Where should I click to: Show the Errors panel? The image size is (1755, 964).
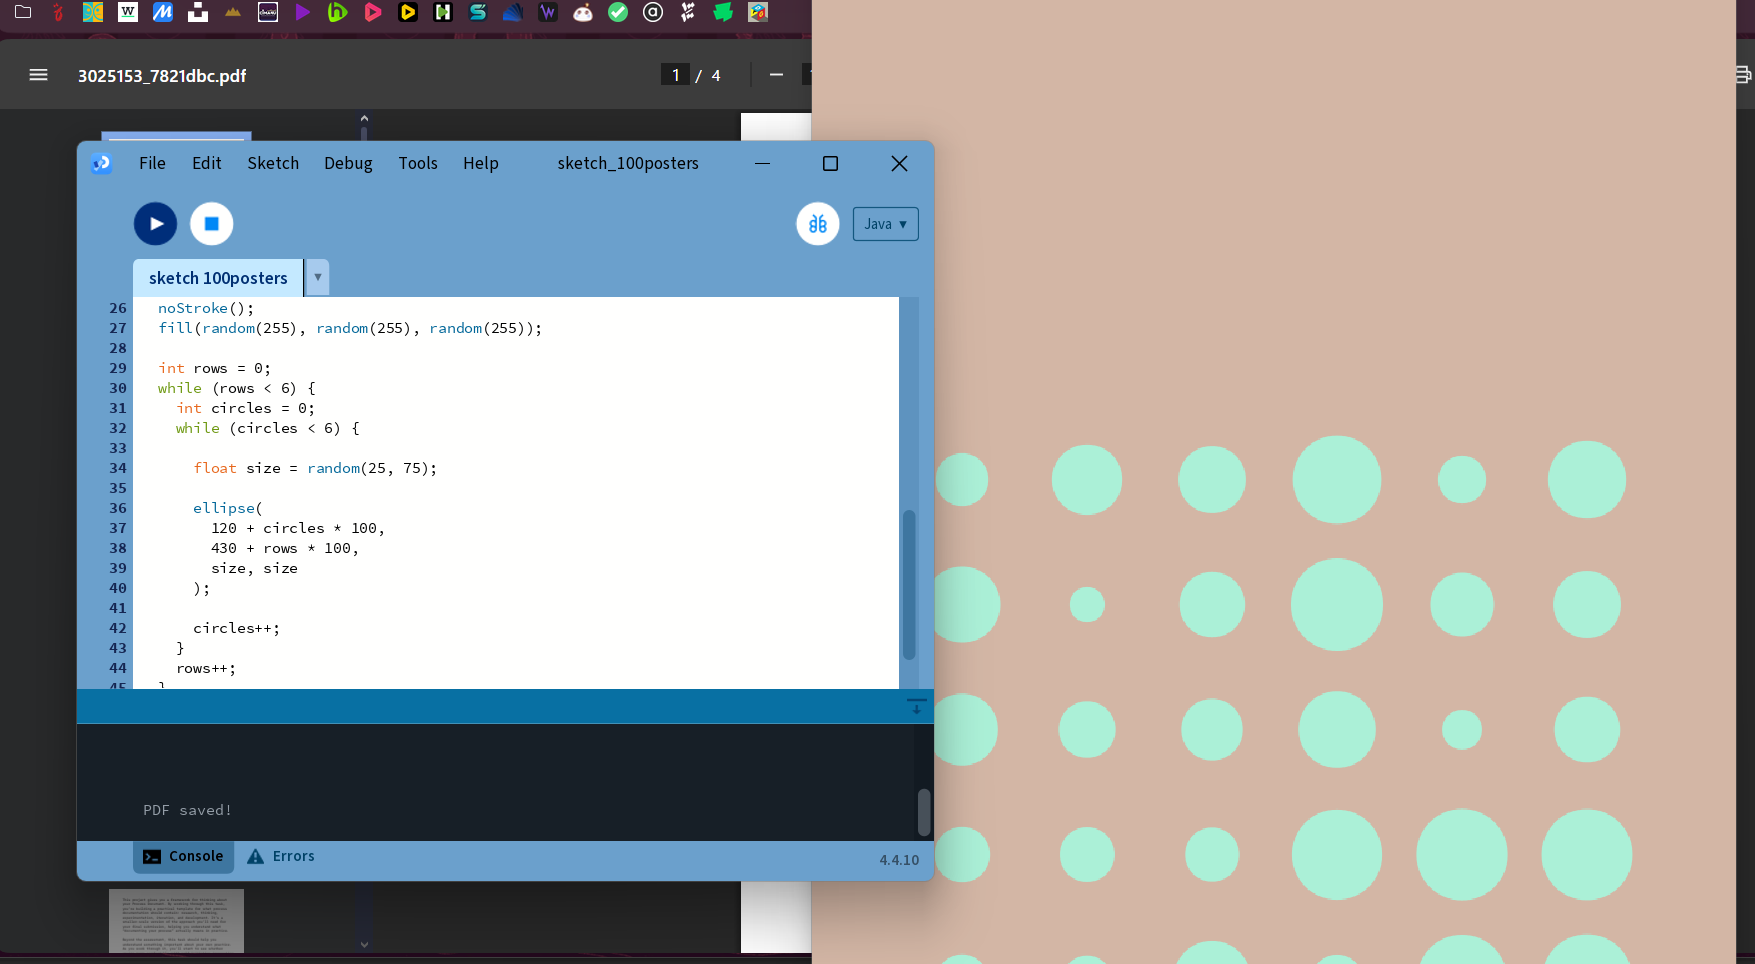(282, 856)
